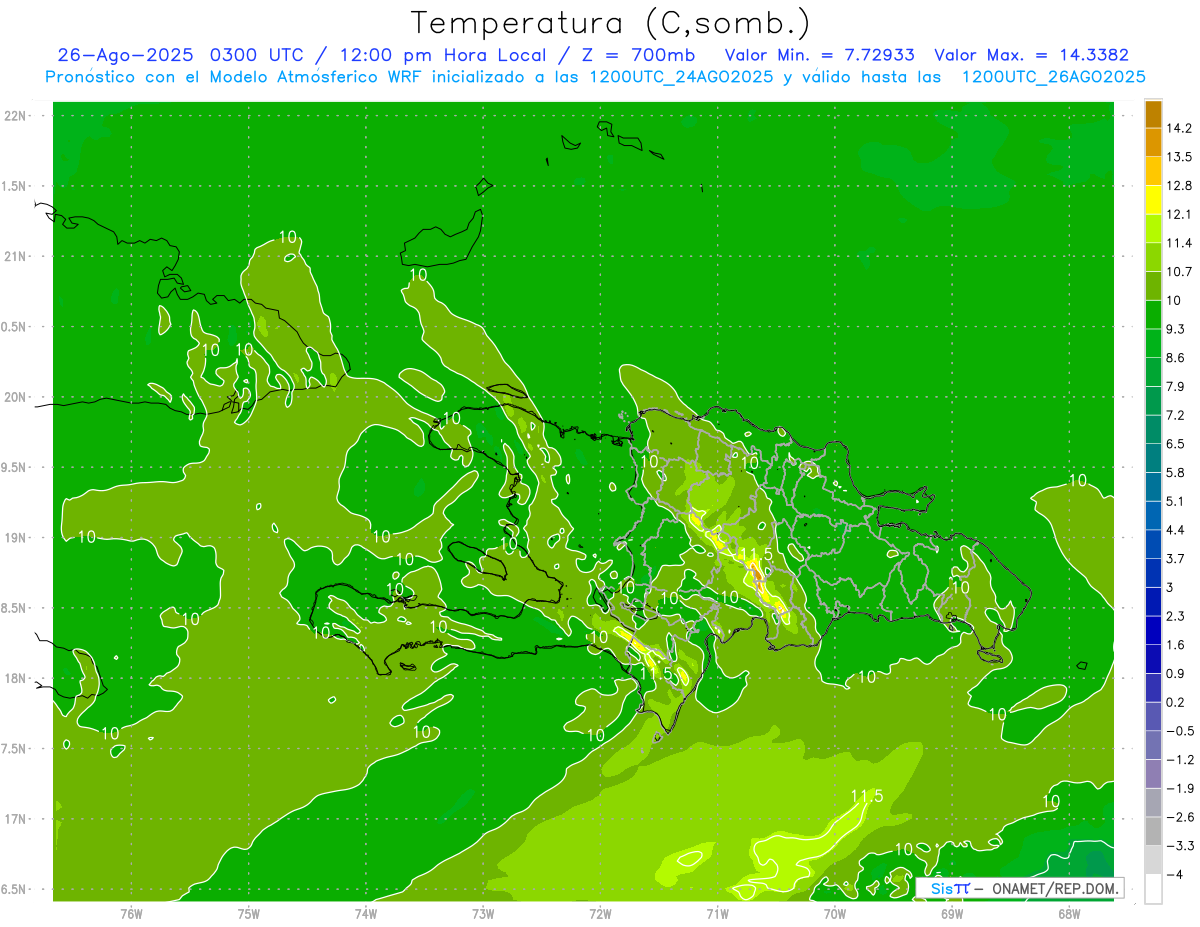The height and width of the screenshot is (927, 1200).
Task: Click the '-4' colorbar label
Action: [1173, 875]
